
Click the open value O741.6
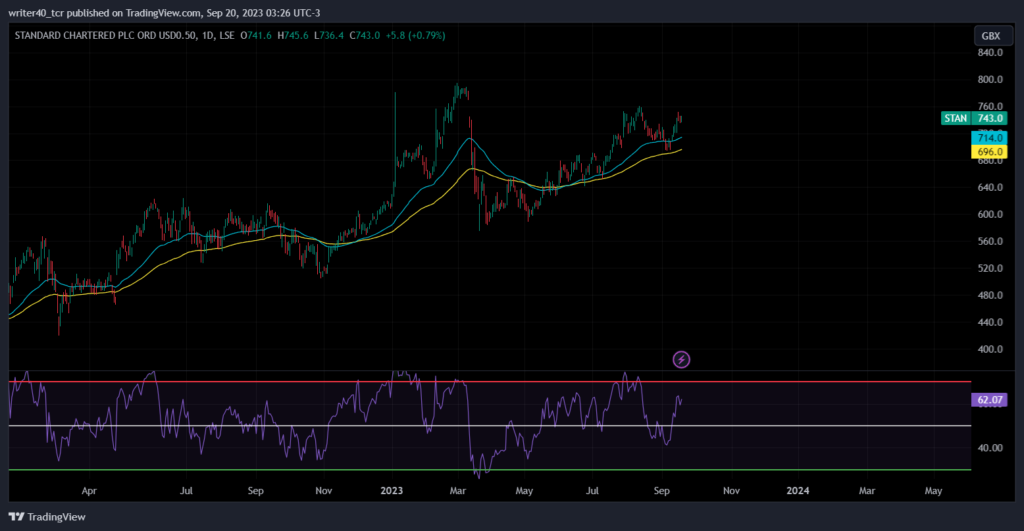[x=256, y=35]
